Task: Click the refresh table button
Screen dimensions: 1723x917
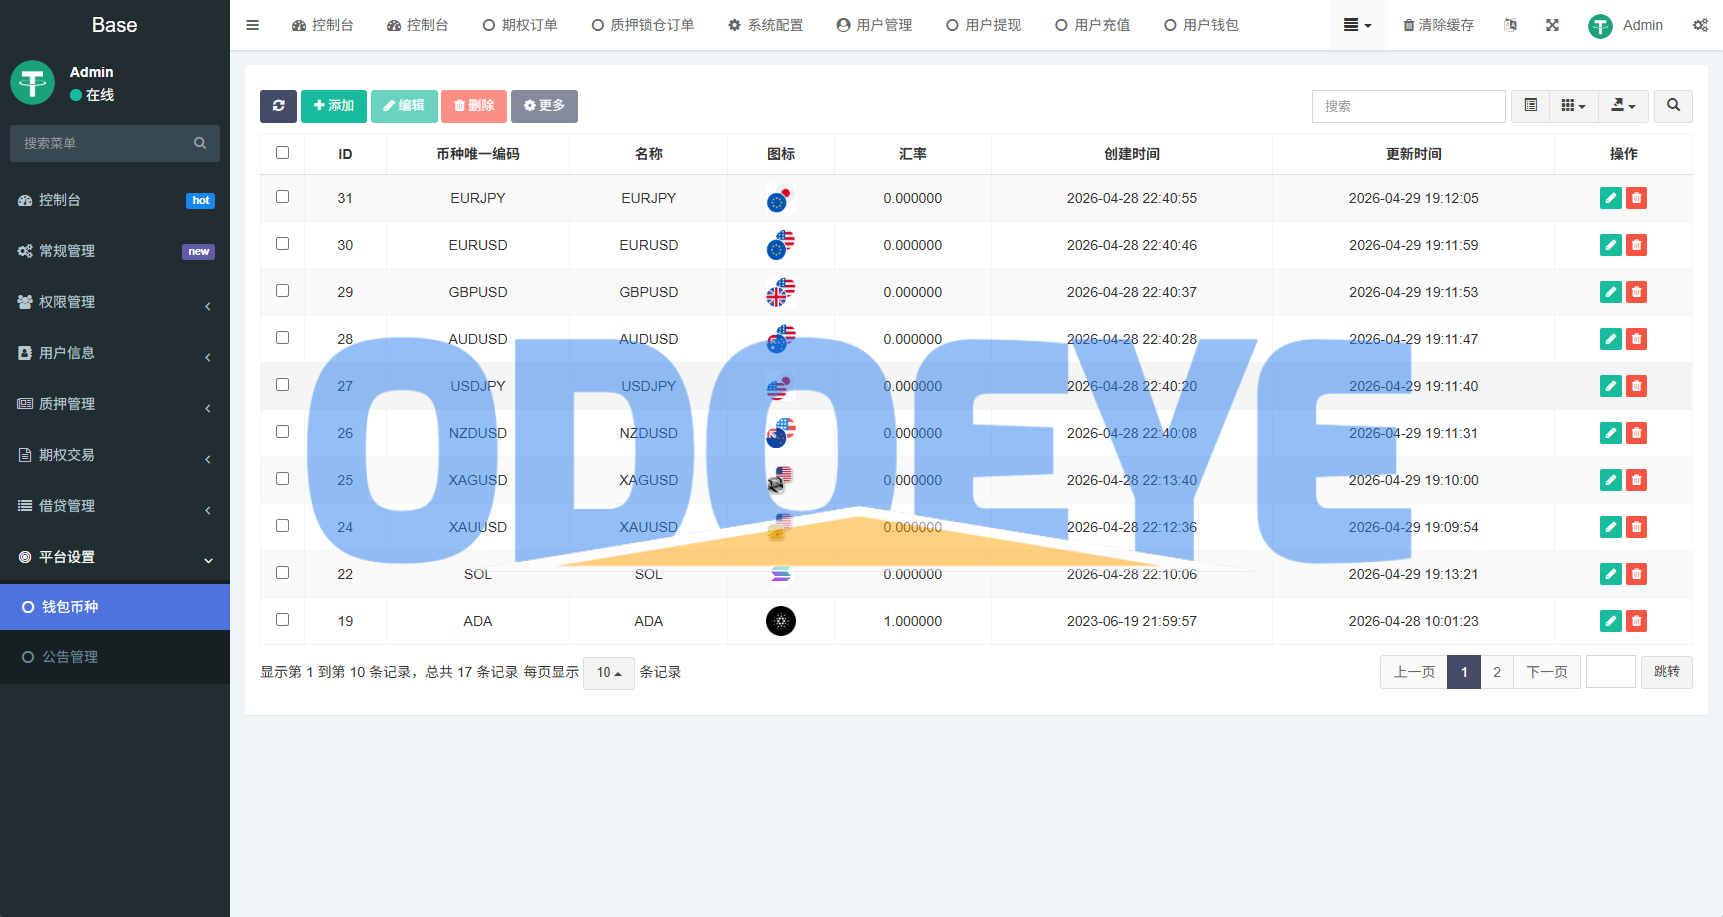Action: (x=278, y=106)
